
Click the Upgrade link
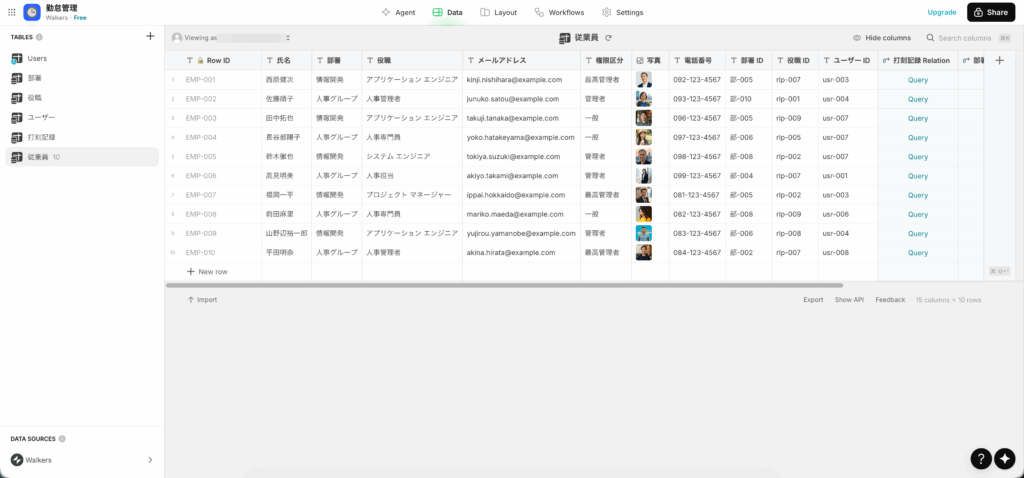click(941, 12)
